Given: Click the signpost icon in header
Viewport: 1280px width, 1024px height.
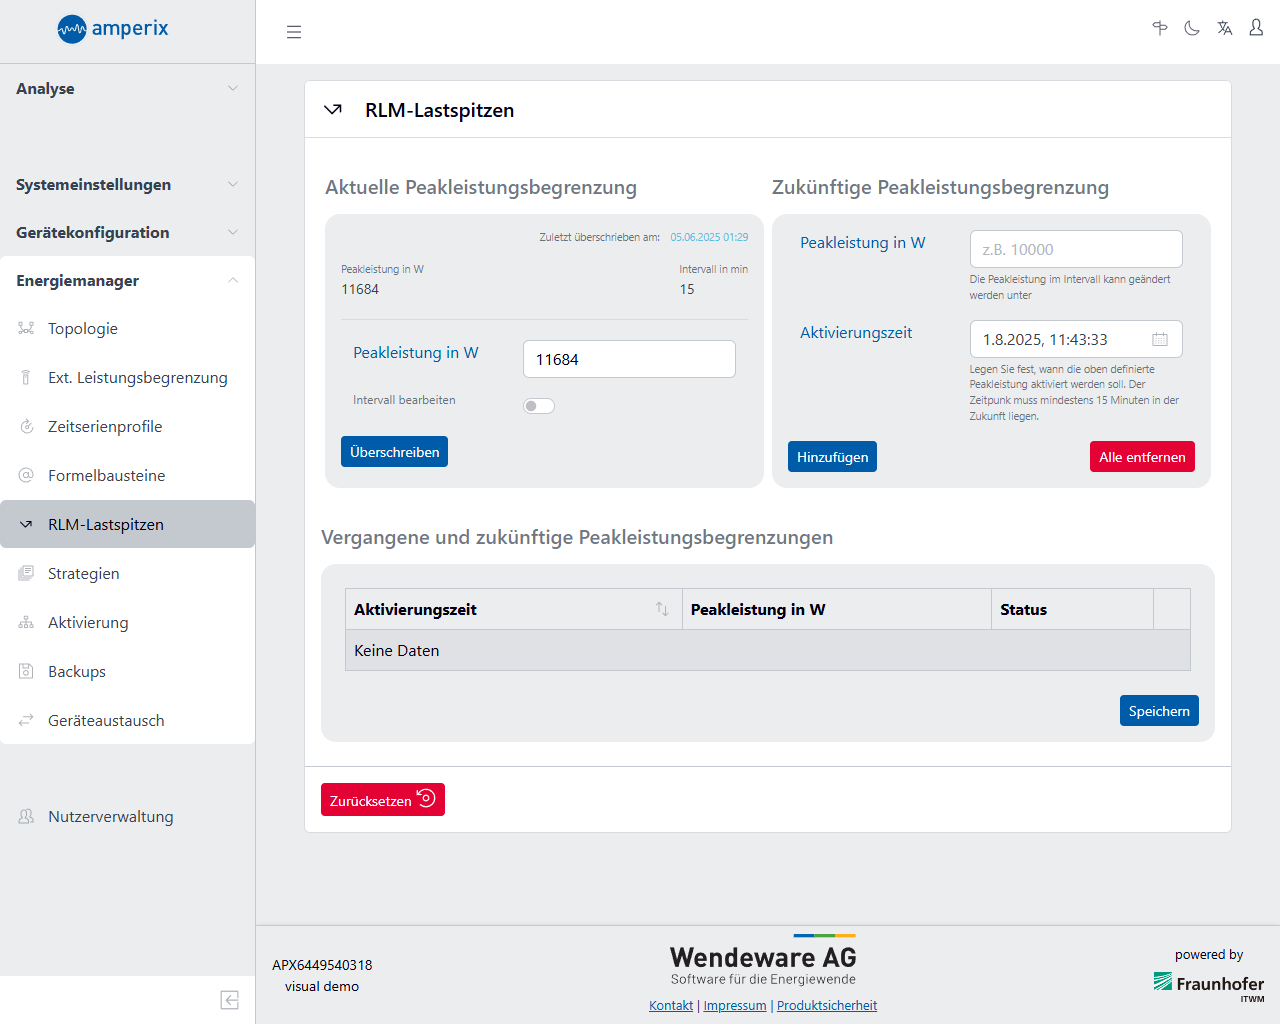Looking at the screenshot, I should click(x=1160, y=29).
